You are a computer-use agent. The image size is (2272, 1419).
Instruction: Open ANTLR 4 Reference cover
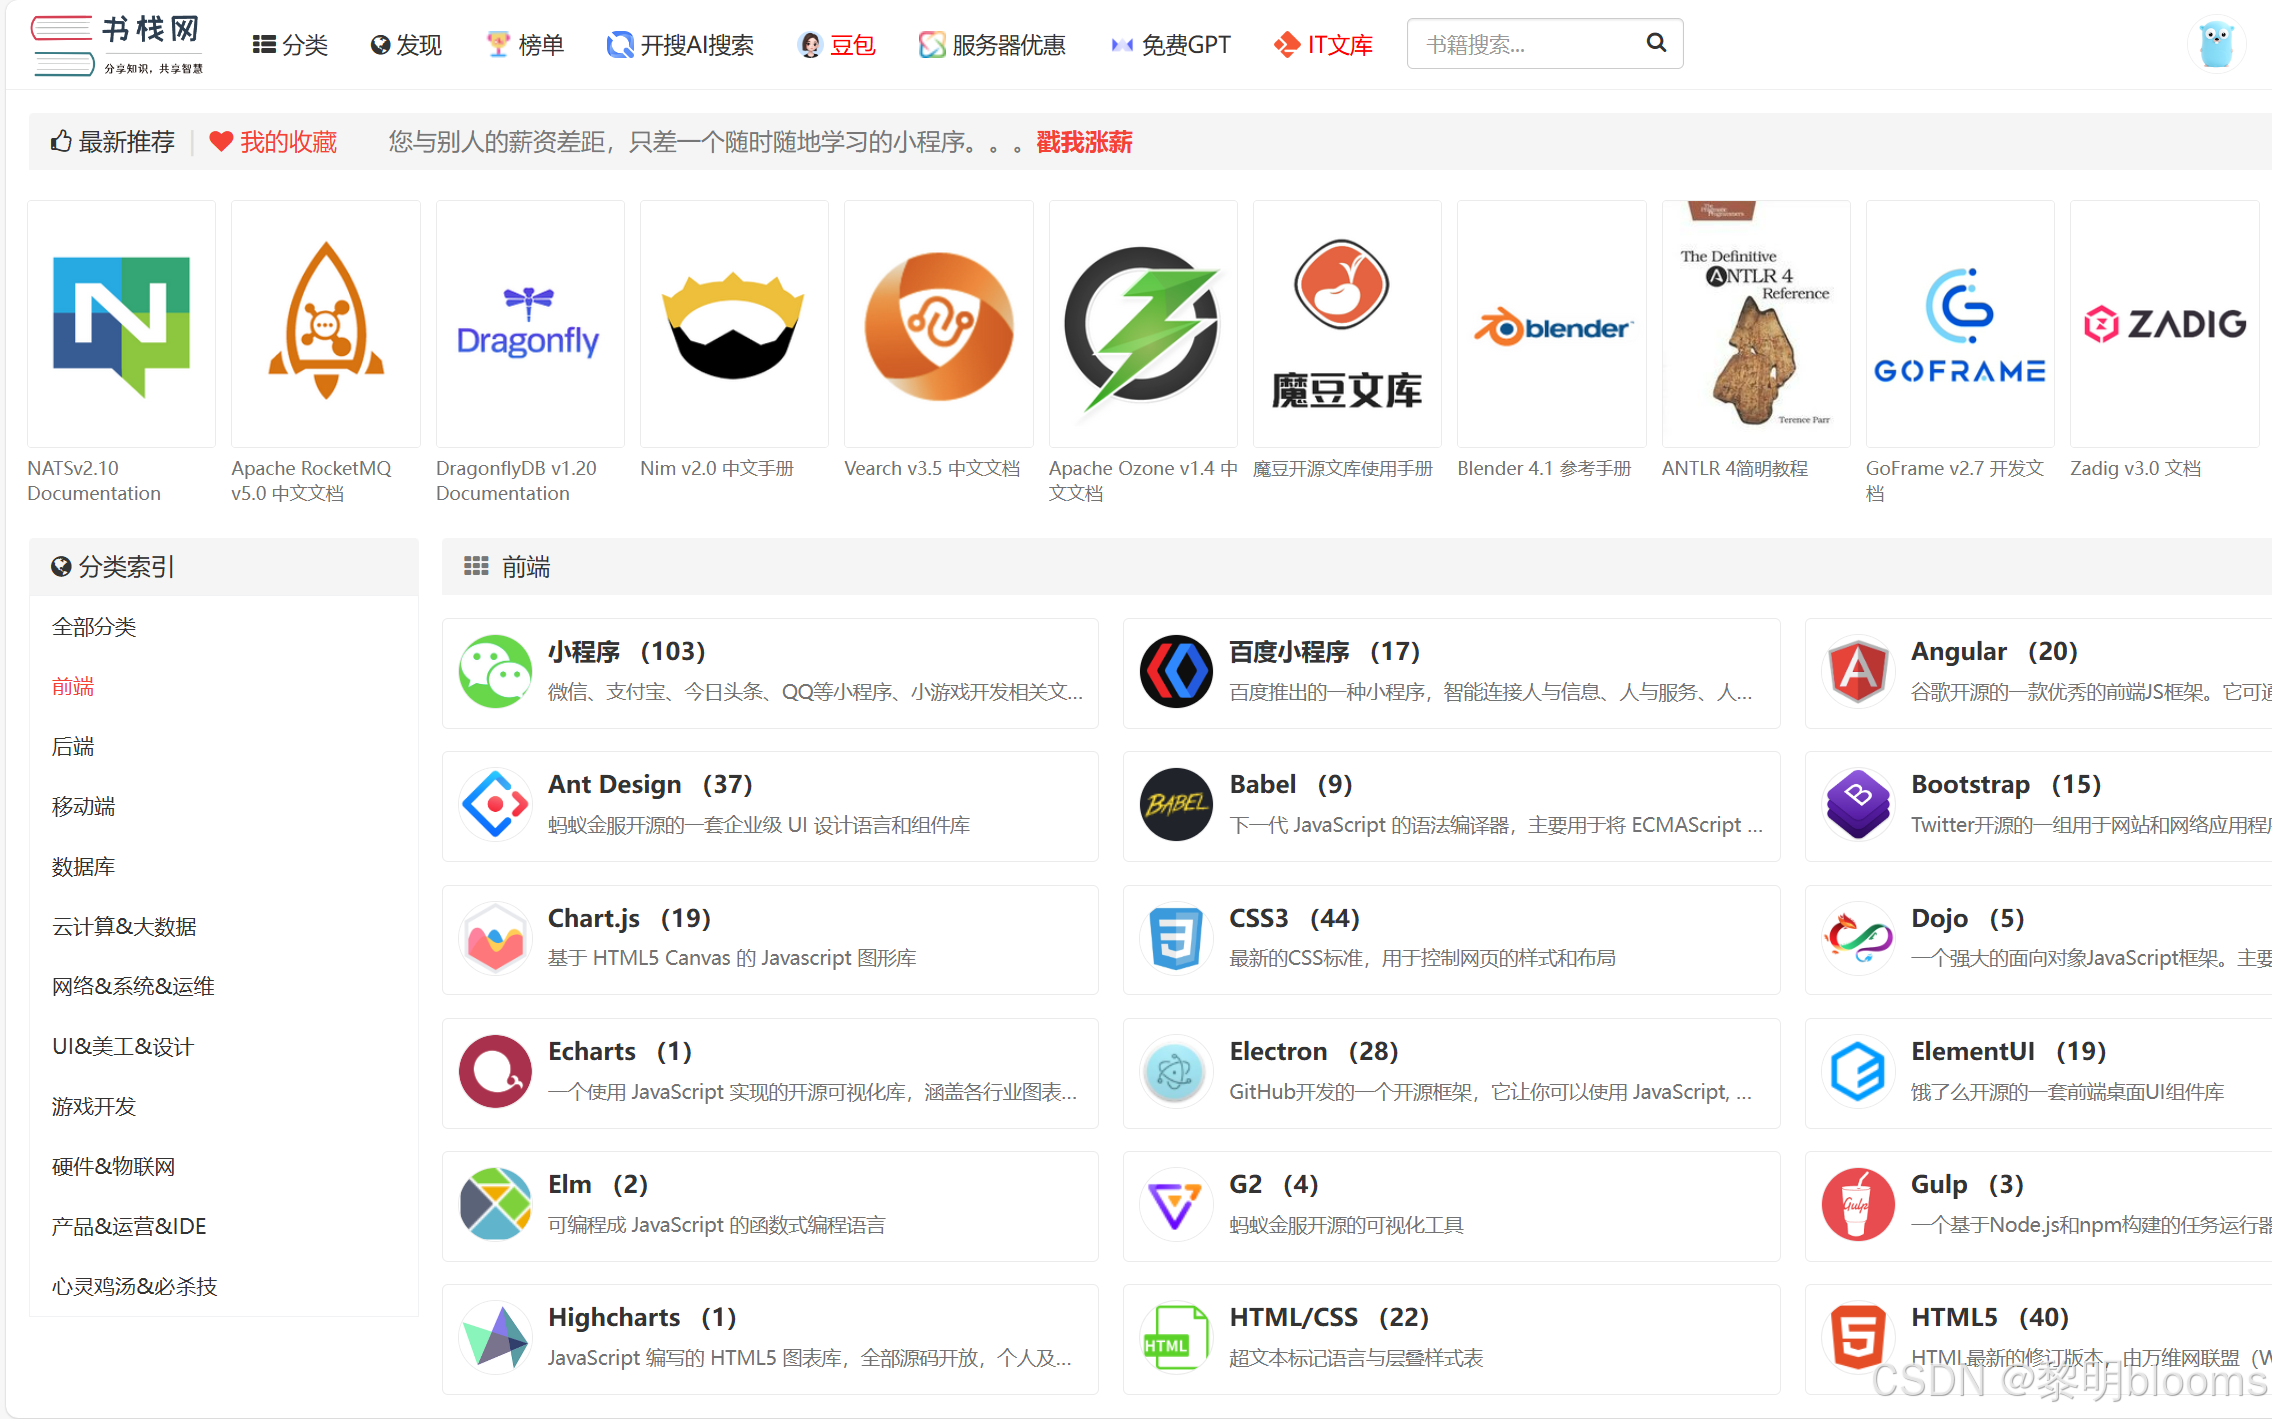pyautogui.click(x=1756, y=324)
